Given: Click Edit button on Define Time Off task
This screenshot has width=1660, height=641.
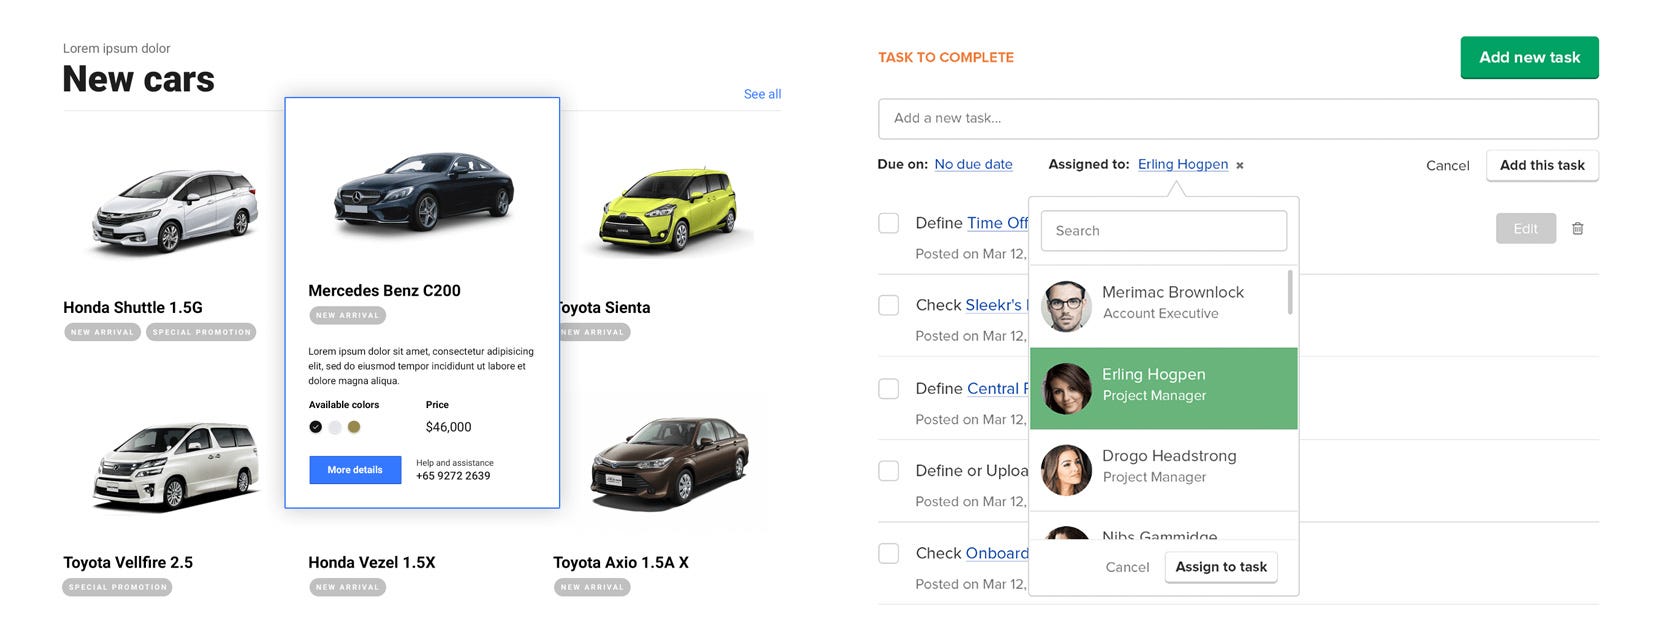Looking at the screenshot, I should [1525, 229].
